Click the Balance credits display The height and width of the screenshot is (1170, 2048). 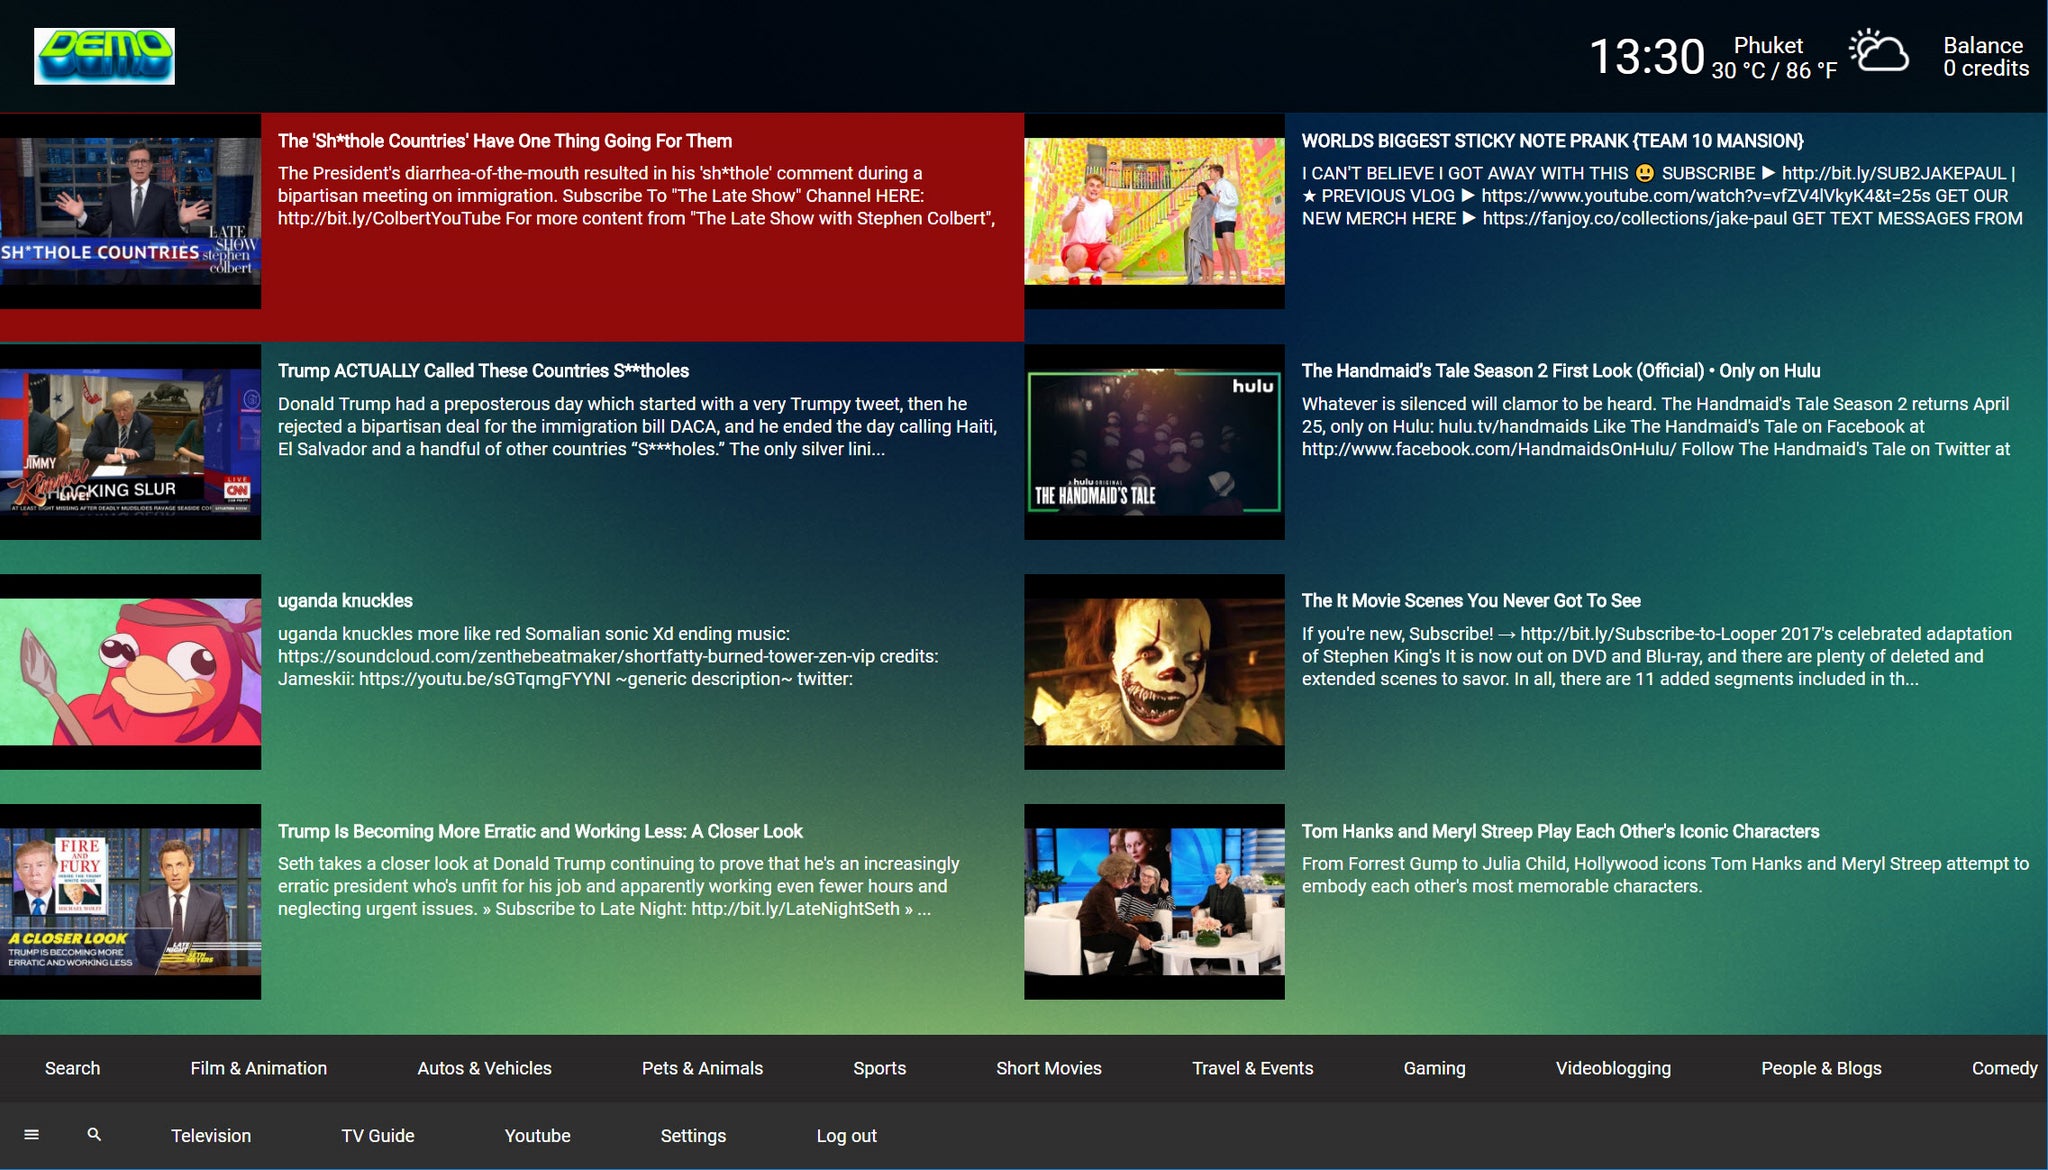tap(1985, 57)
